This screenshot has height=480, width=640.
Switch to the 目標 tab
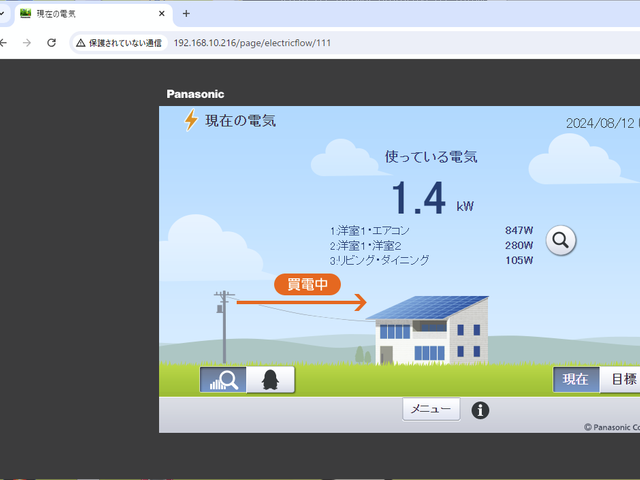[620, 379]
